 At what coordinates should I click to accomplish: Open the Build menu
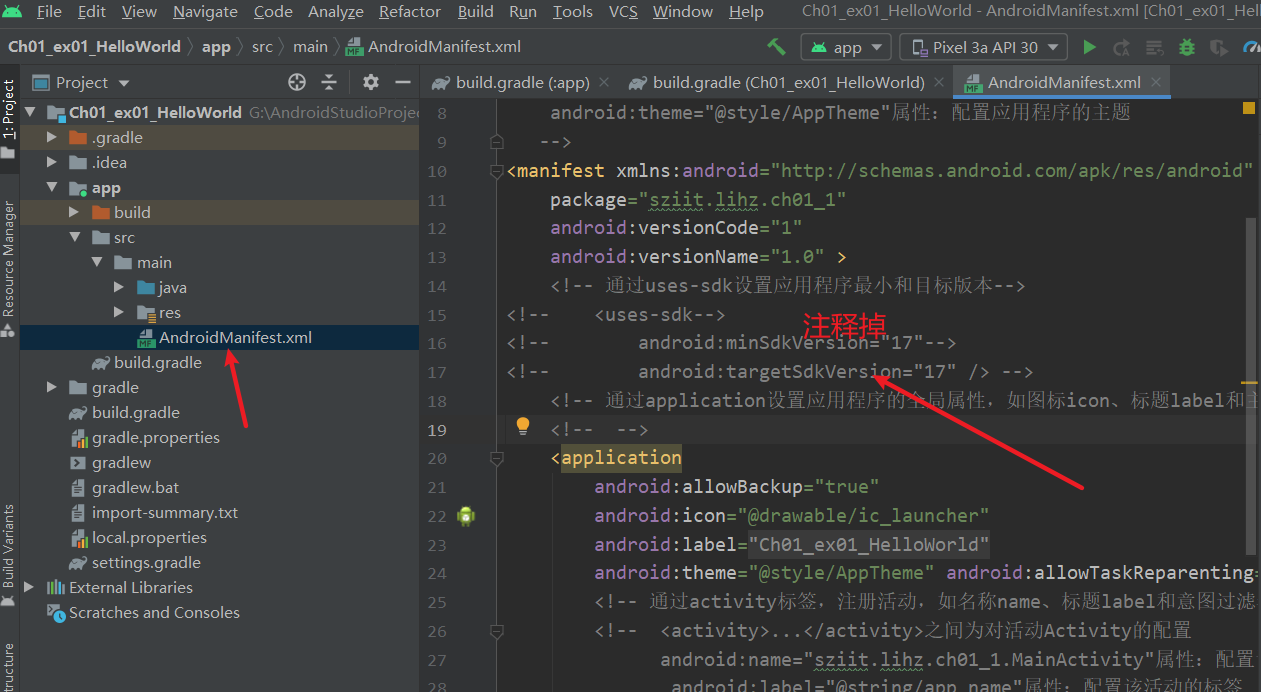pyautogui.click(x=475, y=12)
